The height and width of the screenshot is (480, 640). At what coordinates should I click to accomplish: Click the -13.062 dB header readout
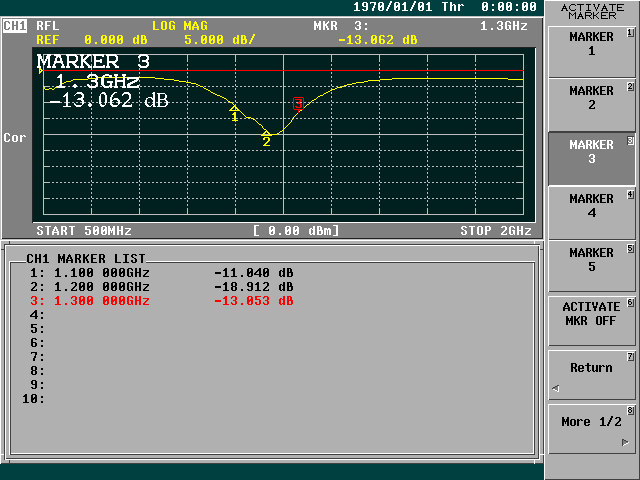point(378,40)
